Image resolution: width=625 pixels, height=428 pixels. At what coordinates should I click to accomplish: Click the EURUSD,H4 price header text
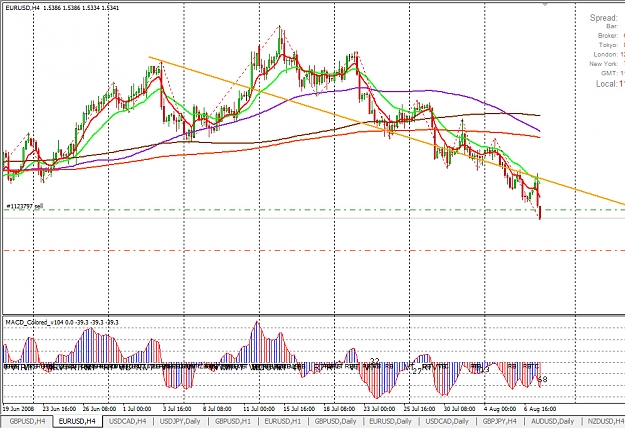pyautogui.click(x=62, y=8)
